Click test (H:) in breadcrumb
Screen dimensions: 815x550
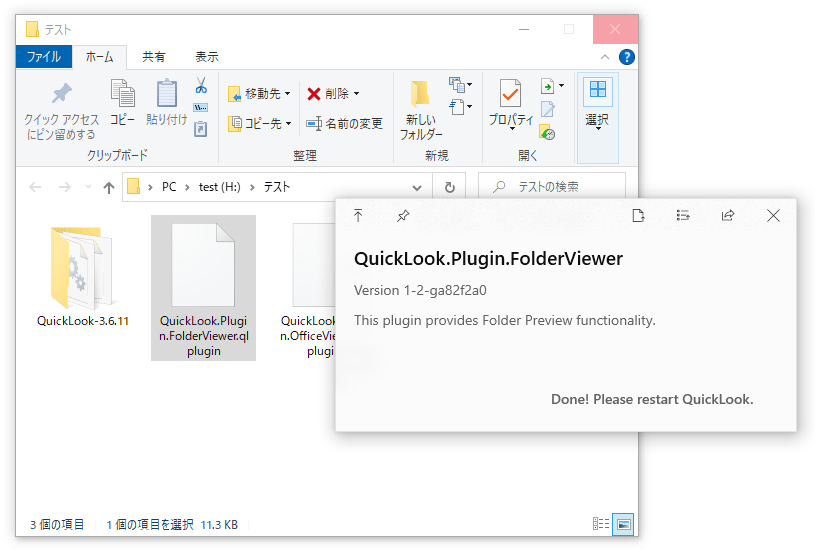[x=219, y=187]
